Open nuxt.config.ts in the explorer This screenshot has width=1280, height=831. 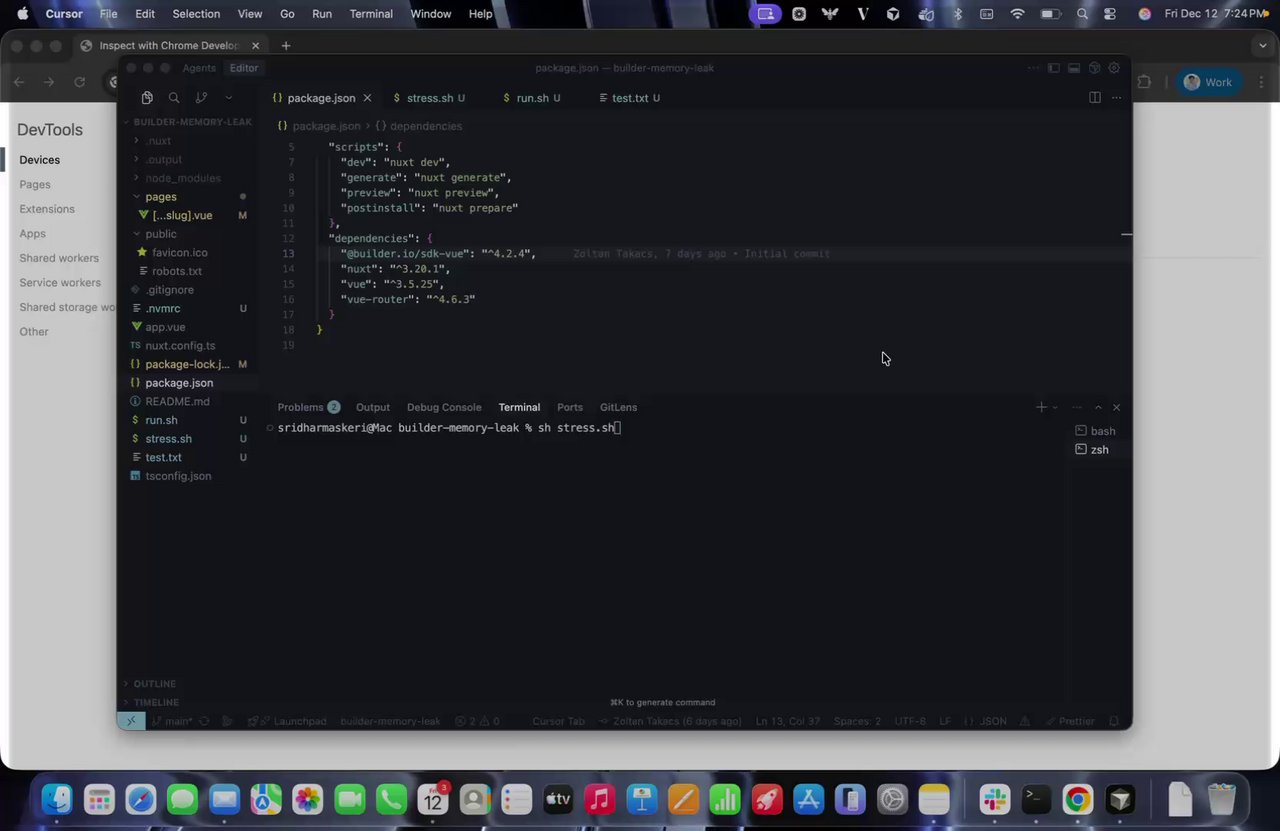[x=188, y=346]
